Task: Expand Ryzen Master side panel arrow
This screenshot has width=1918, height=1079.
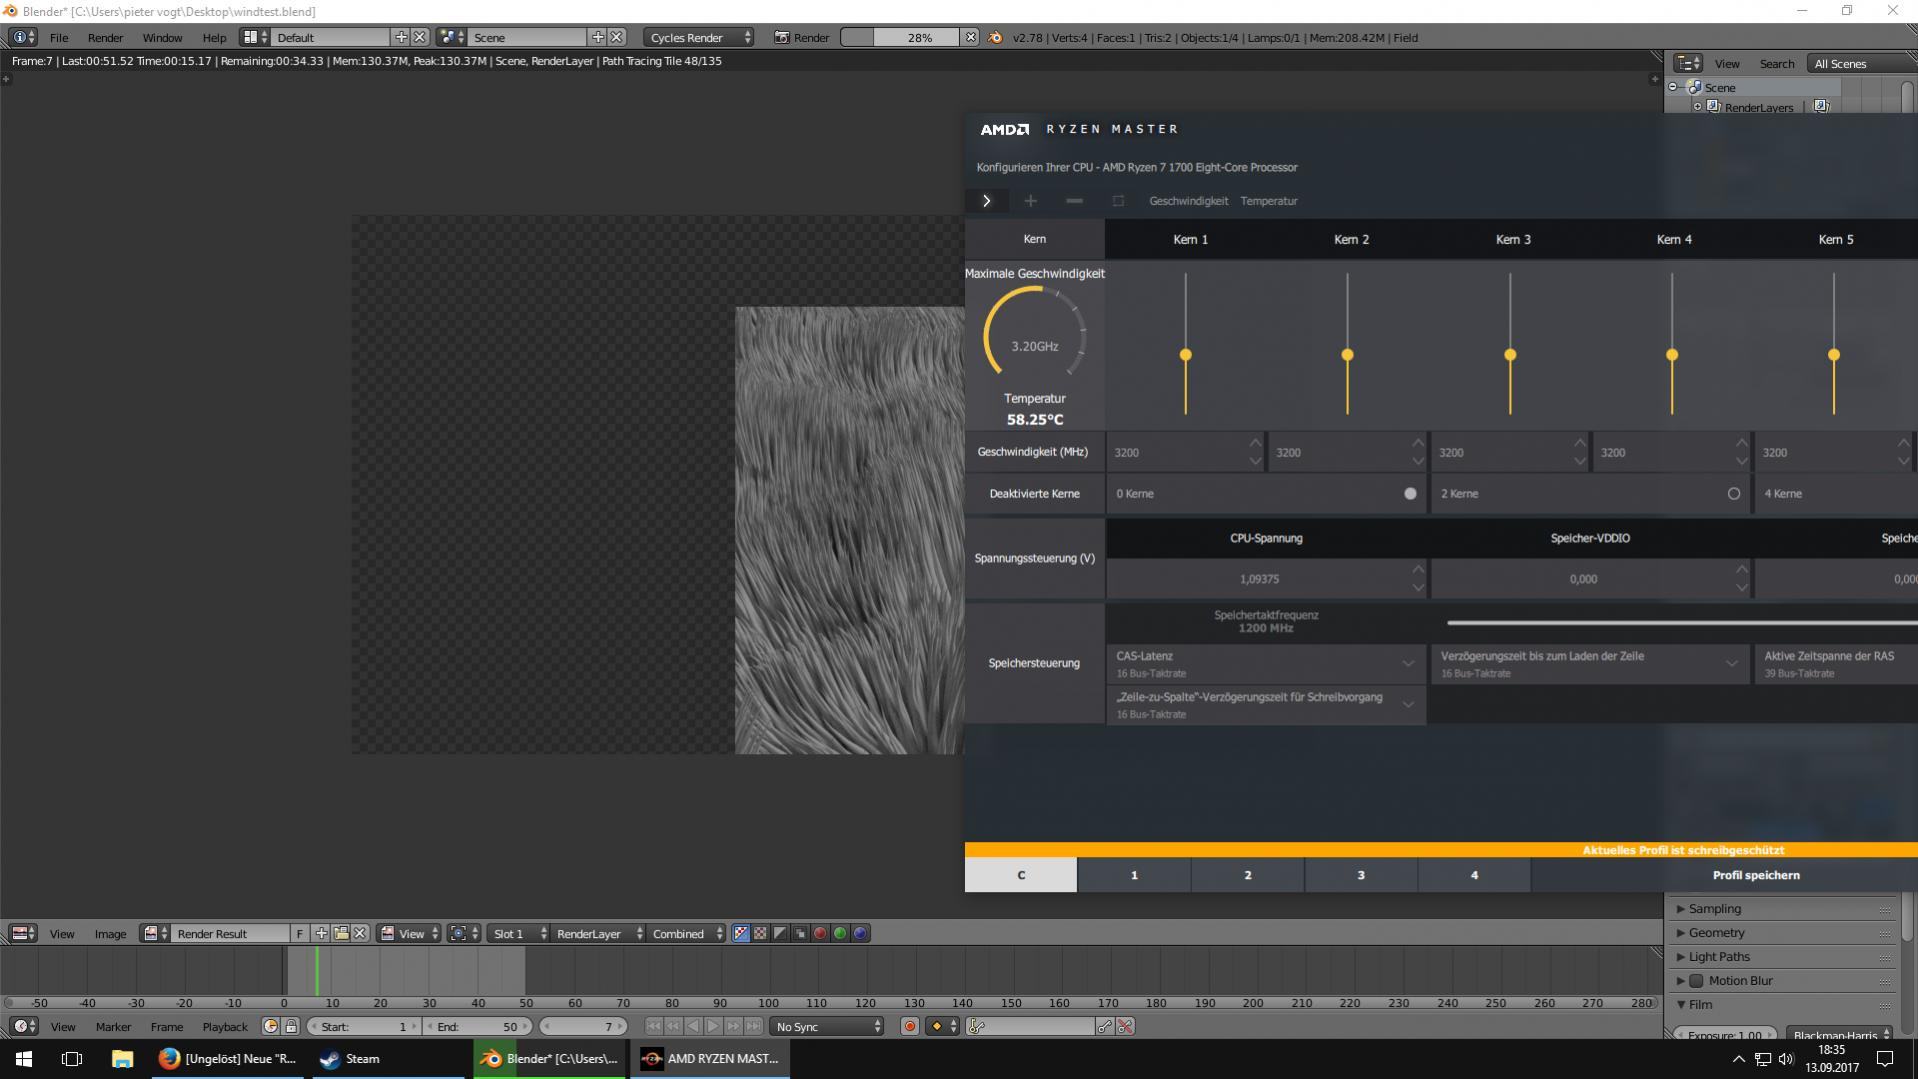Action: 986,201
